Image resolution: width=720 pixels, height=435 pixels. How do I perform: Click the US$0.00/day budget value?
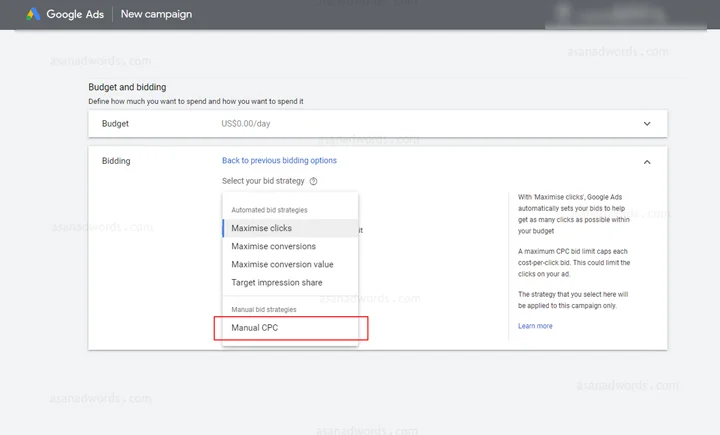tap(246, 124)
